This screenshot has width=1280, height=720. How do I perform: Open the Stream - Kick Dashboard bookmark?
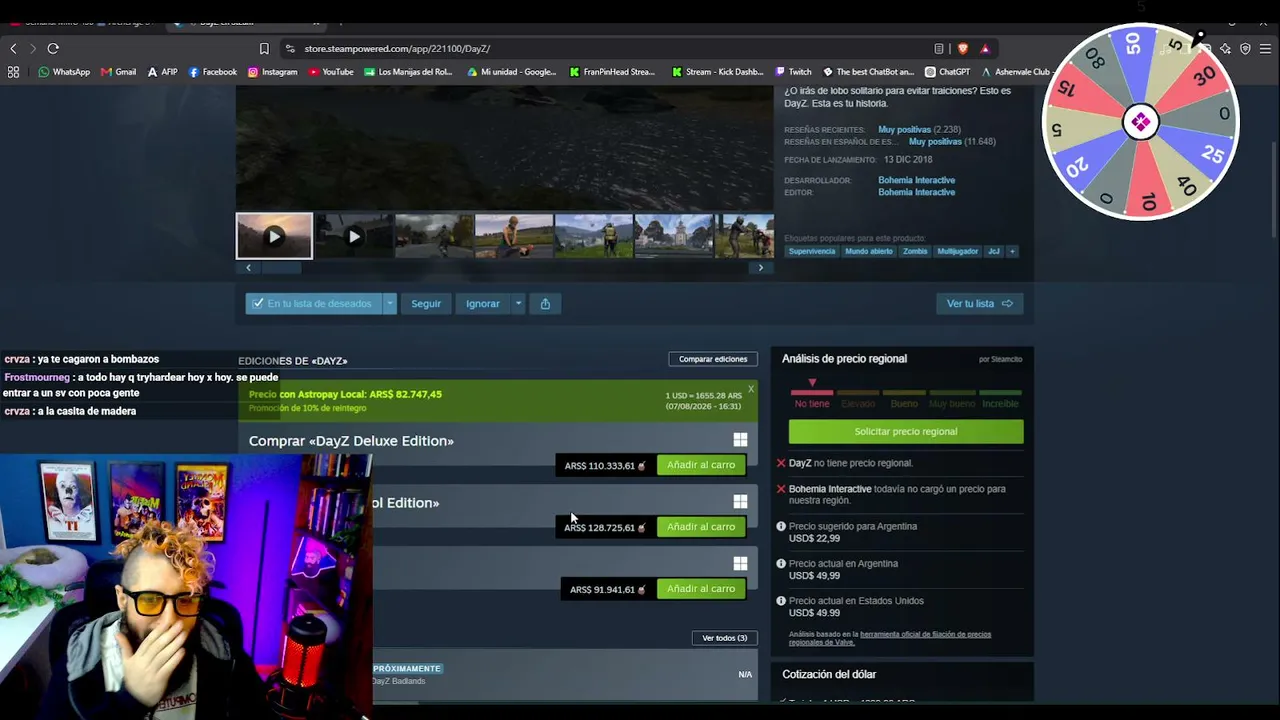[x=718, y=72]
